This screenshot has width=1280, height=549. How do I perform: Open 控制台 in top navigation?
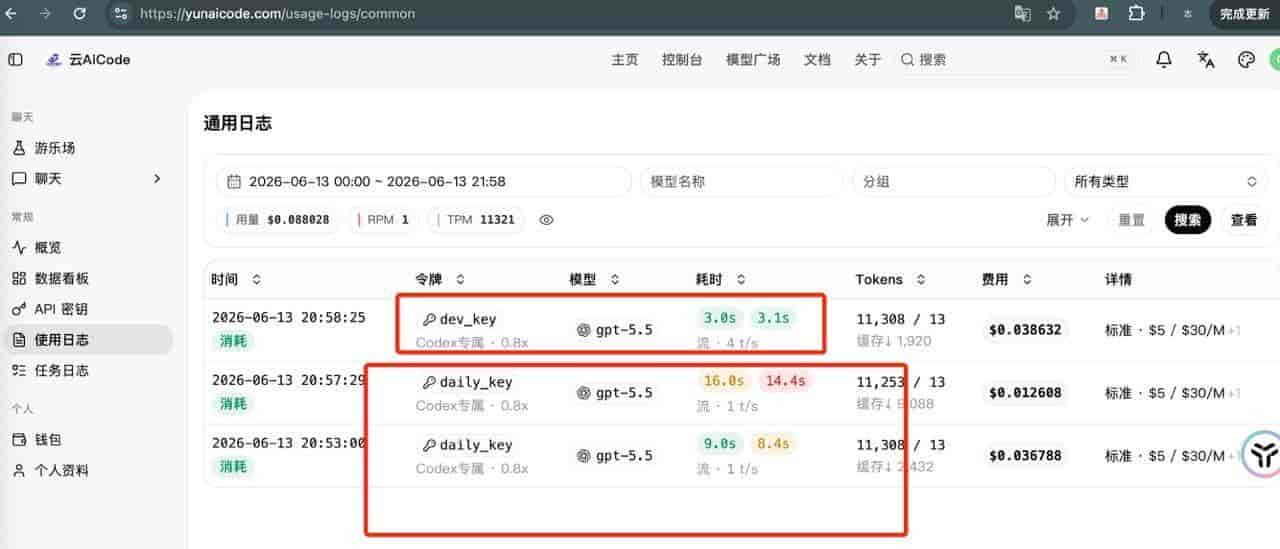682,60
